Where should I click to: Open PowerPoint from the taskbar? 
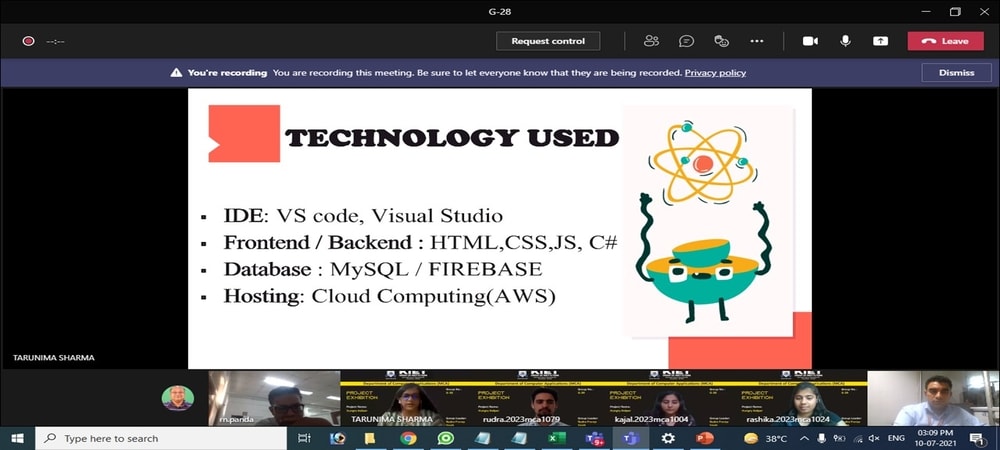[x=704, y=438]
